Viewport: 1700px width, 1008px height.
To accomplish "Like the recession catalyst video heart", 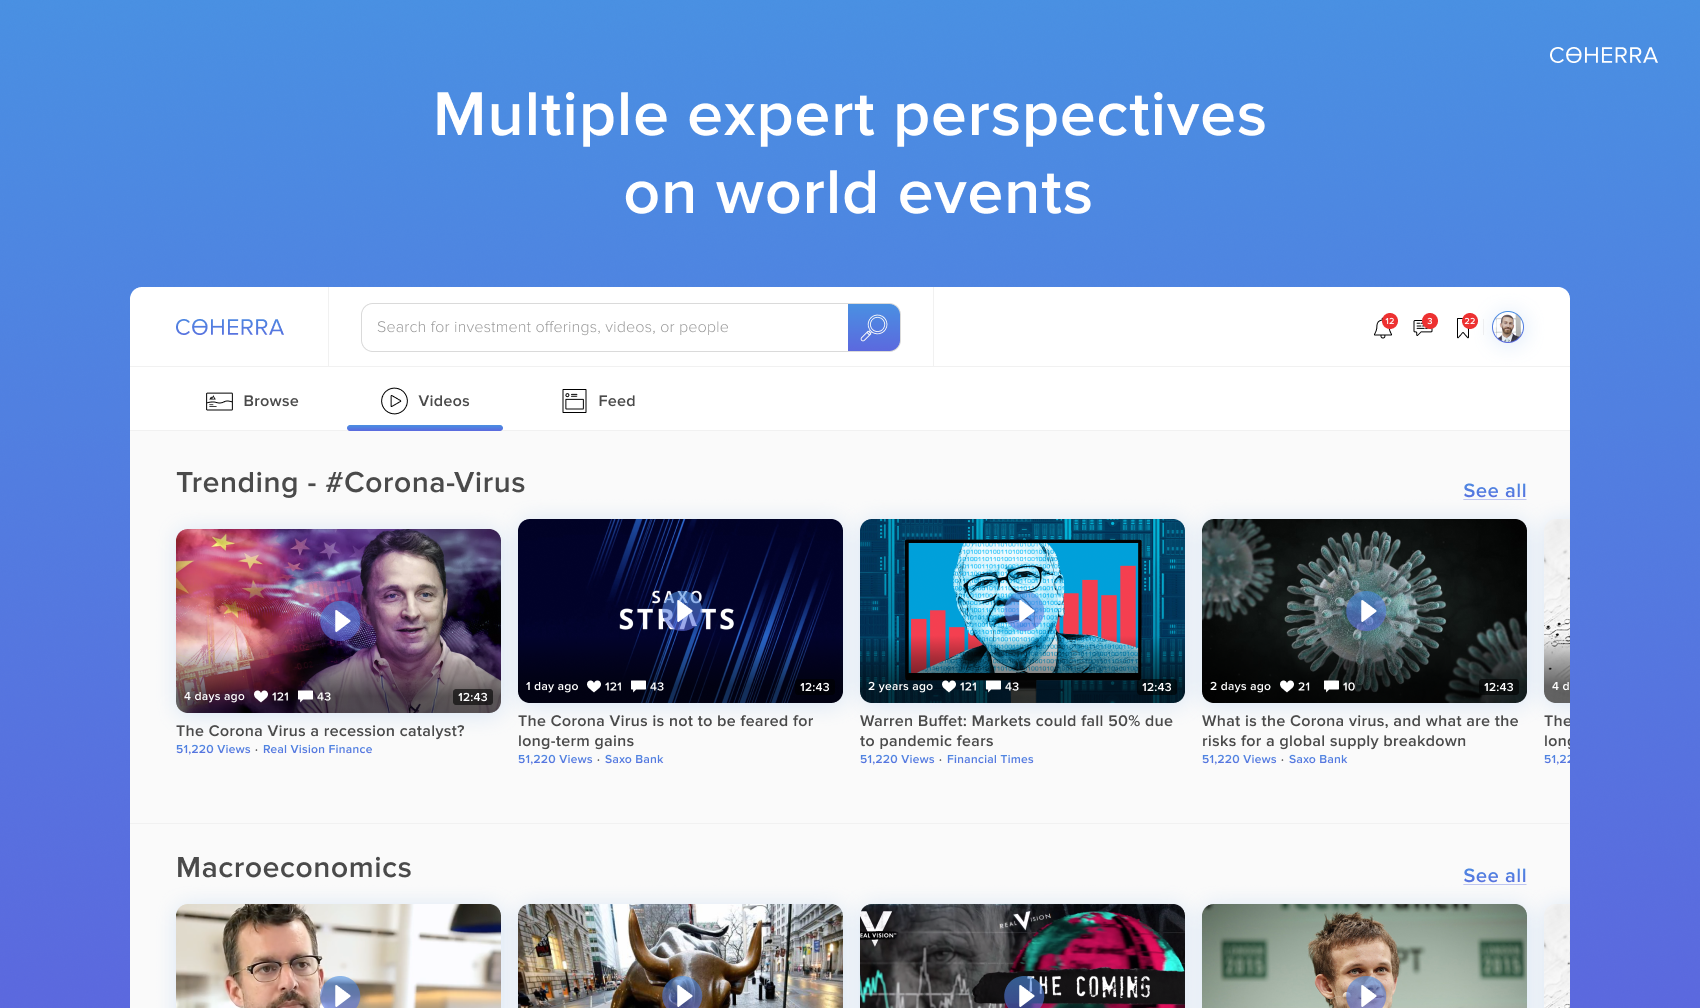I will click(261, 696).
